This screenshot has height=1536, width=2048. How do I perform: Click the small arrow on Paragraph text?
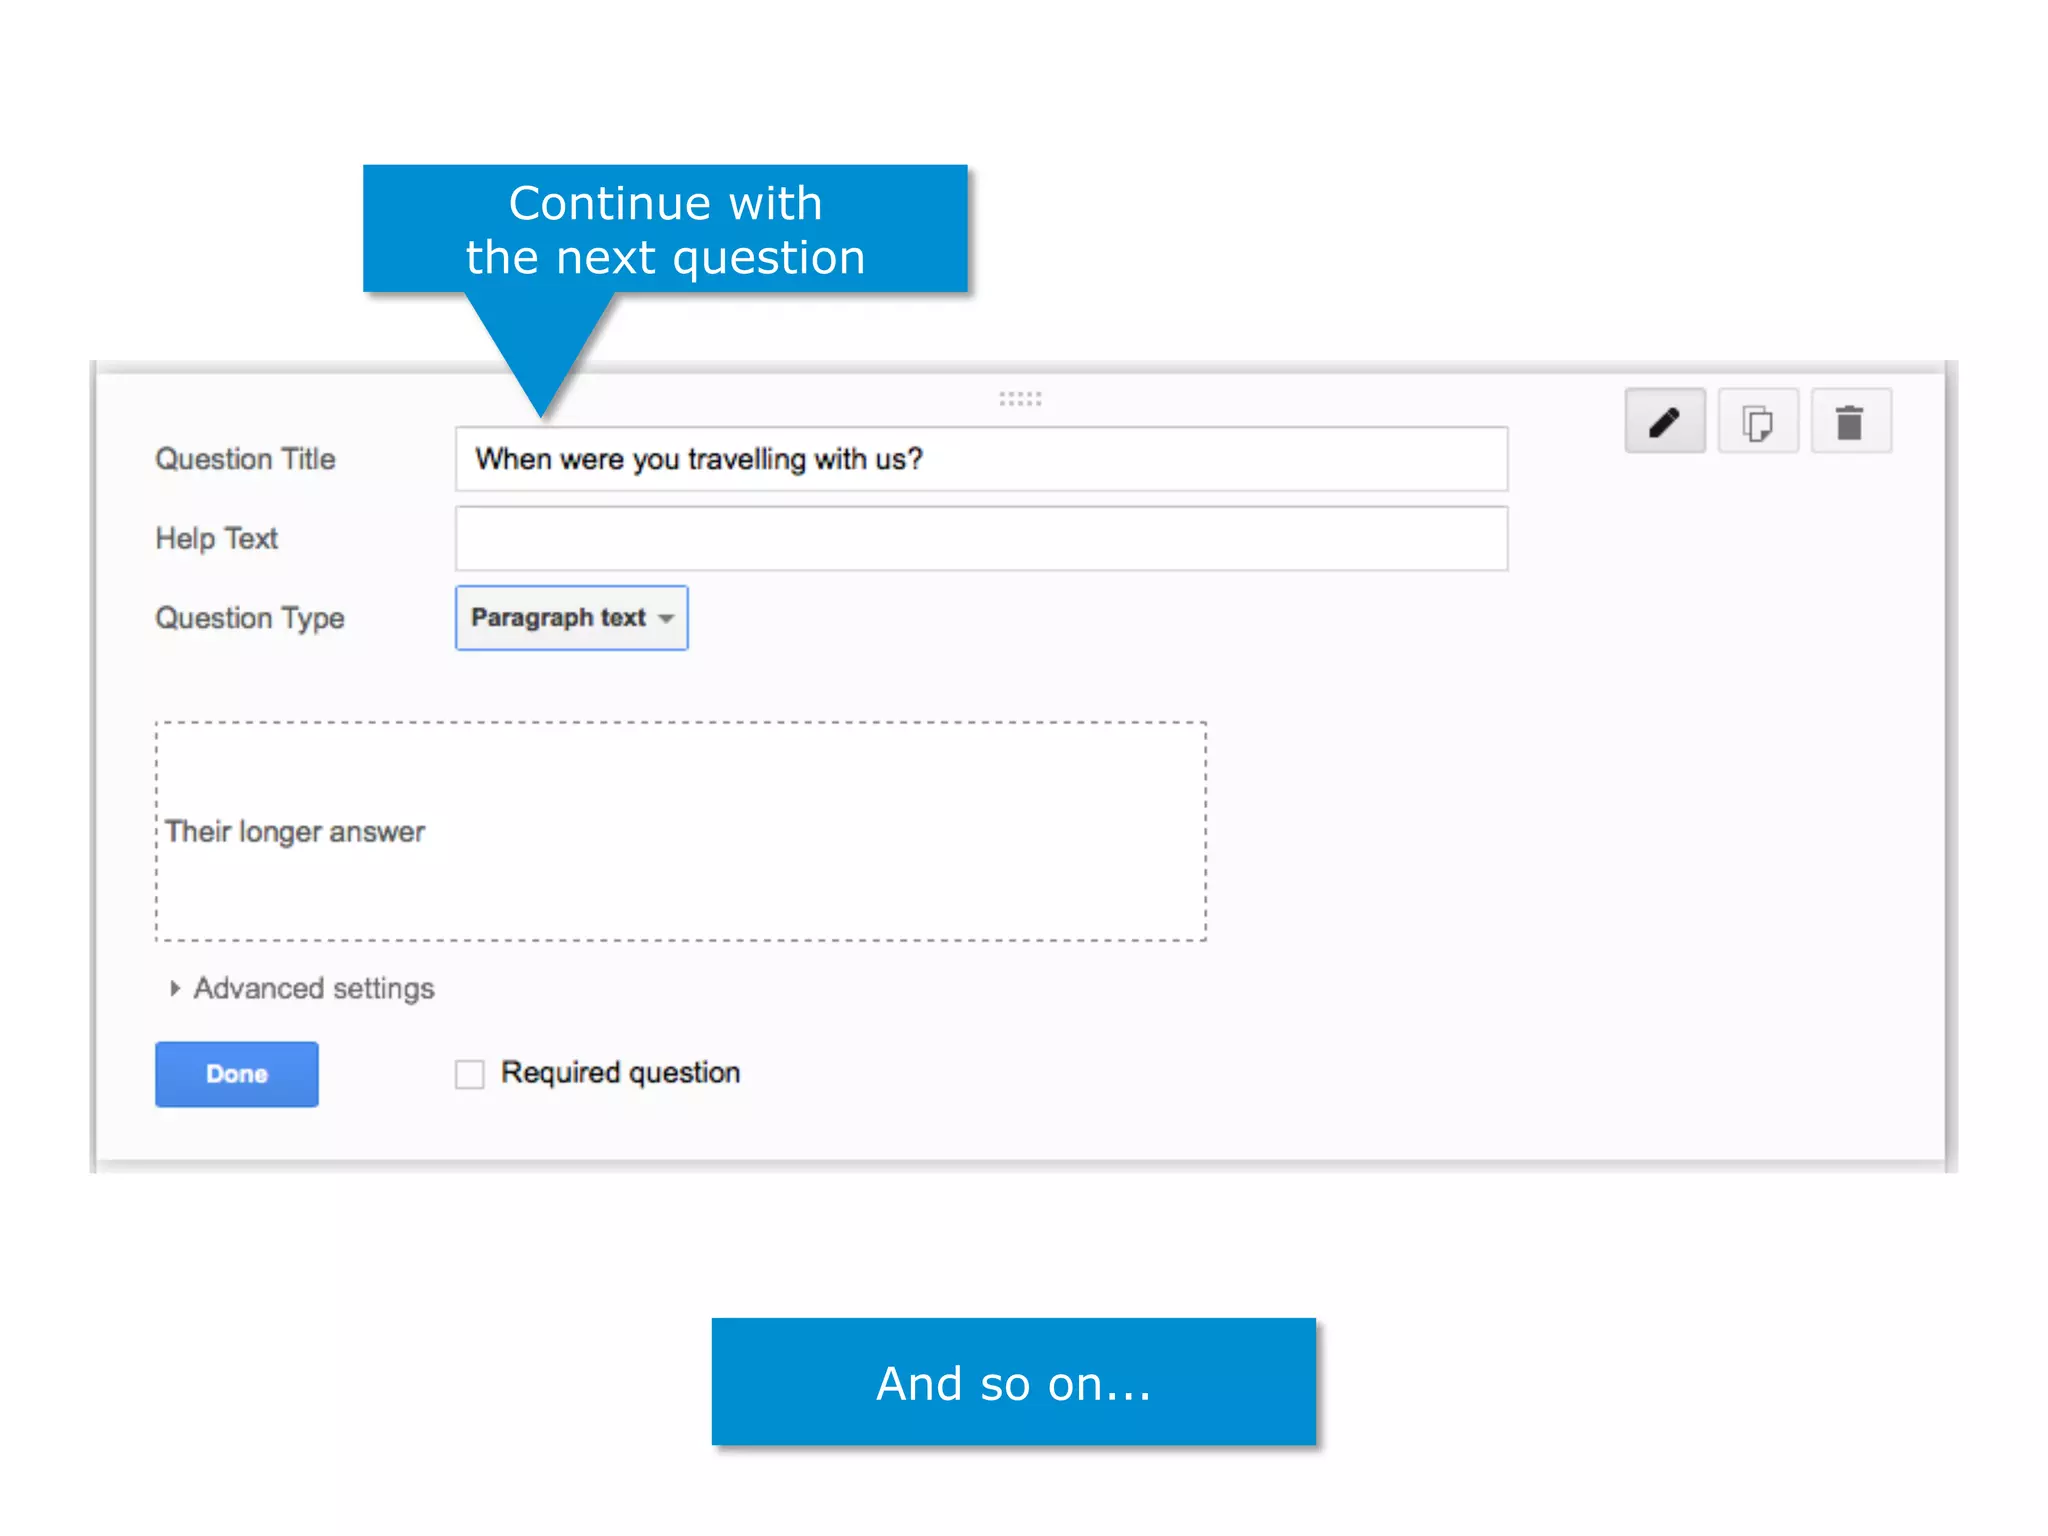[x=666, y=619]
